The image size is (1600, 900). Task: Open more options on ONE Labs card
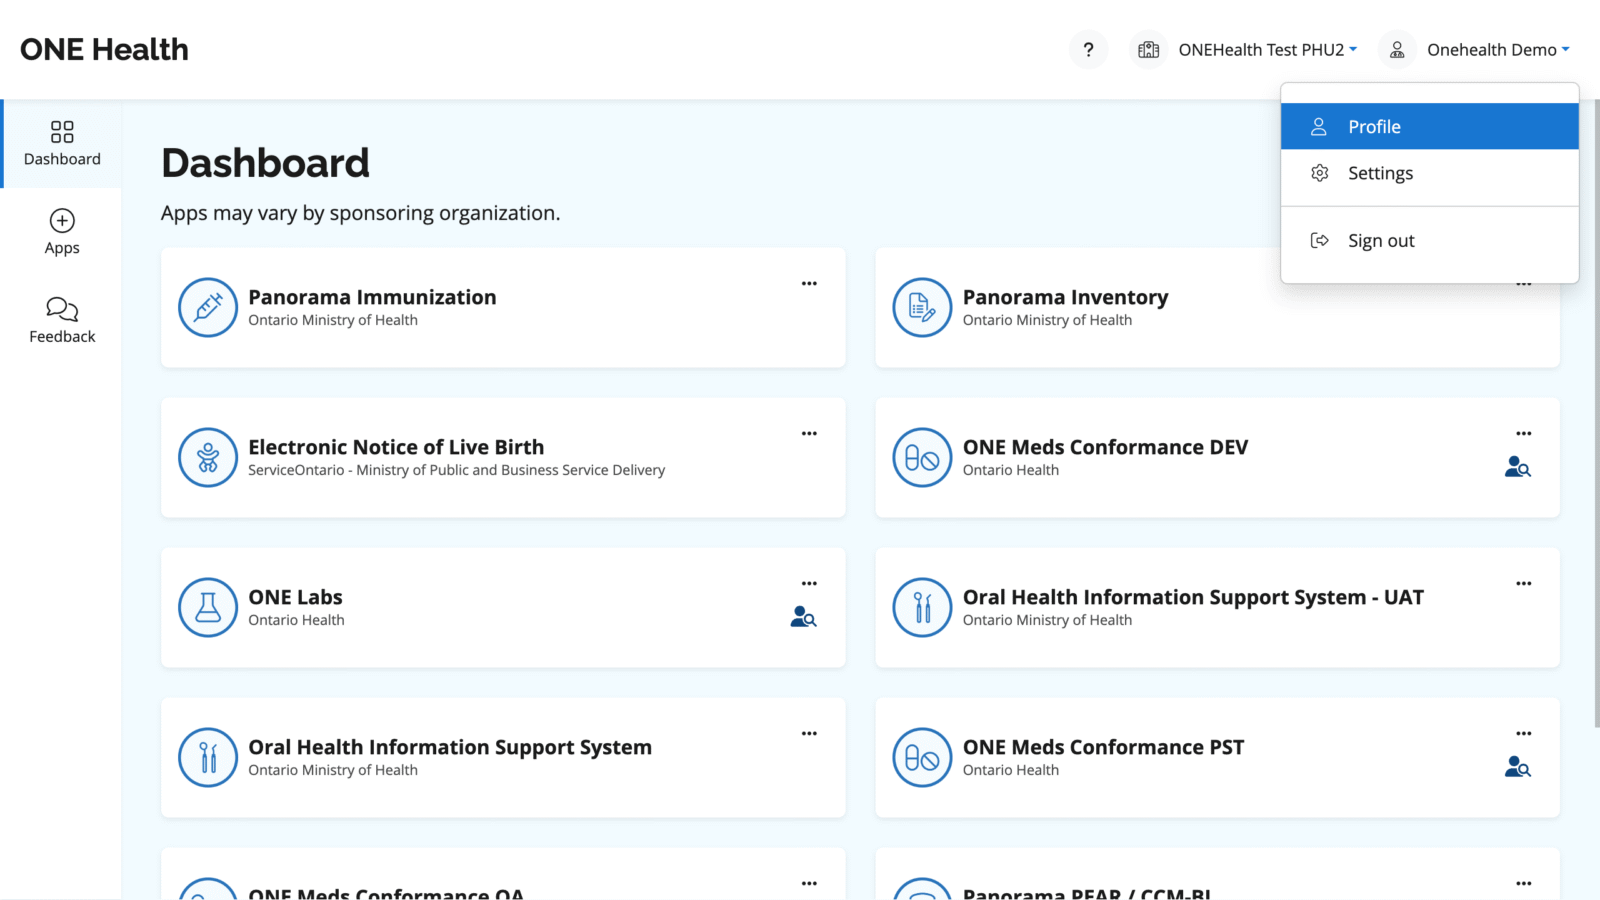point(809,583)
